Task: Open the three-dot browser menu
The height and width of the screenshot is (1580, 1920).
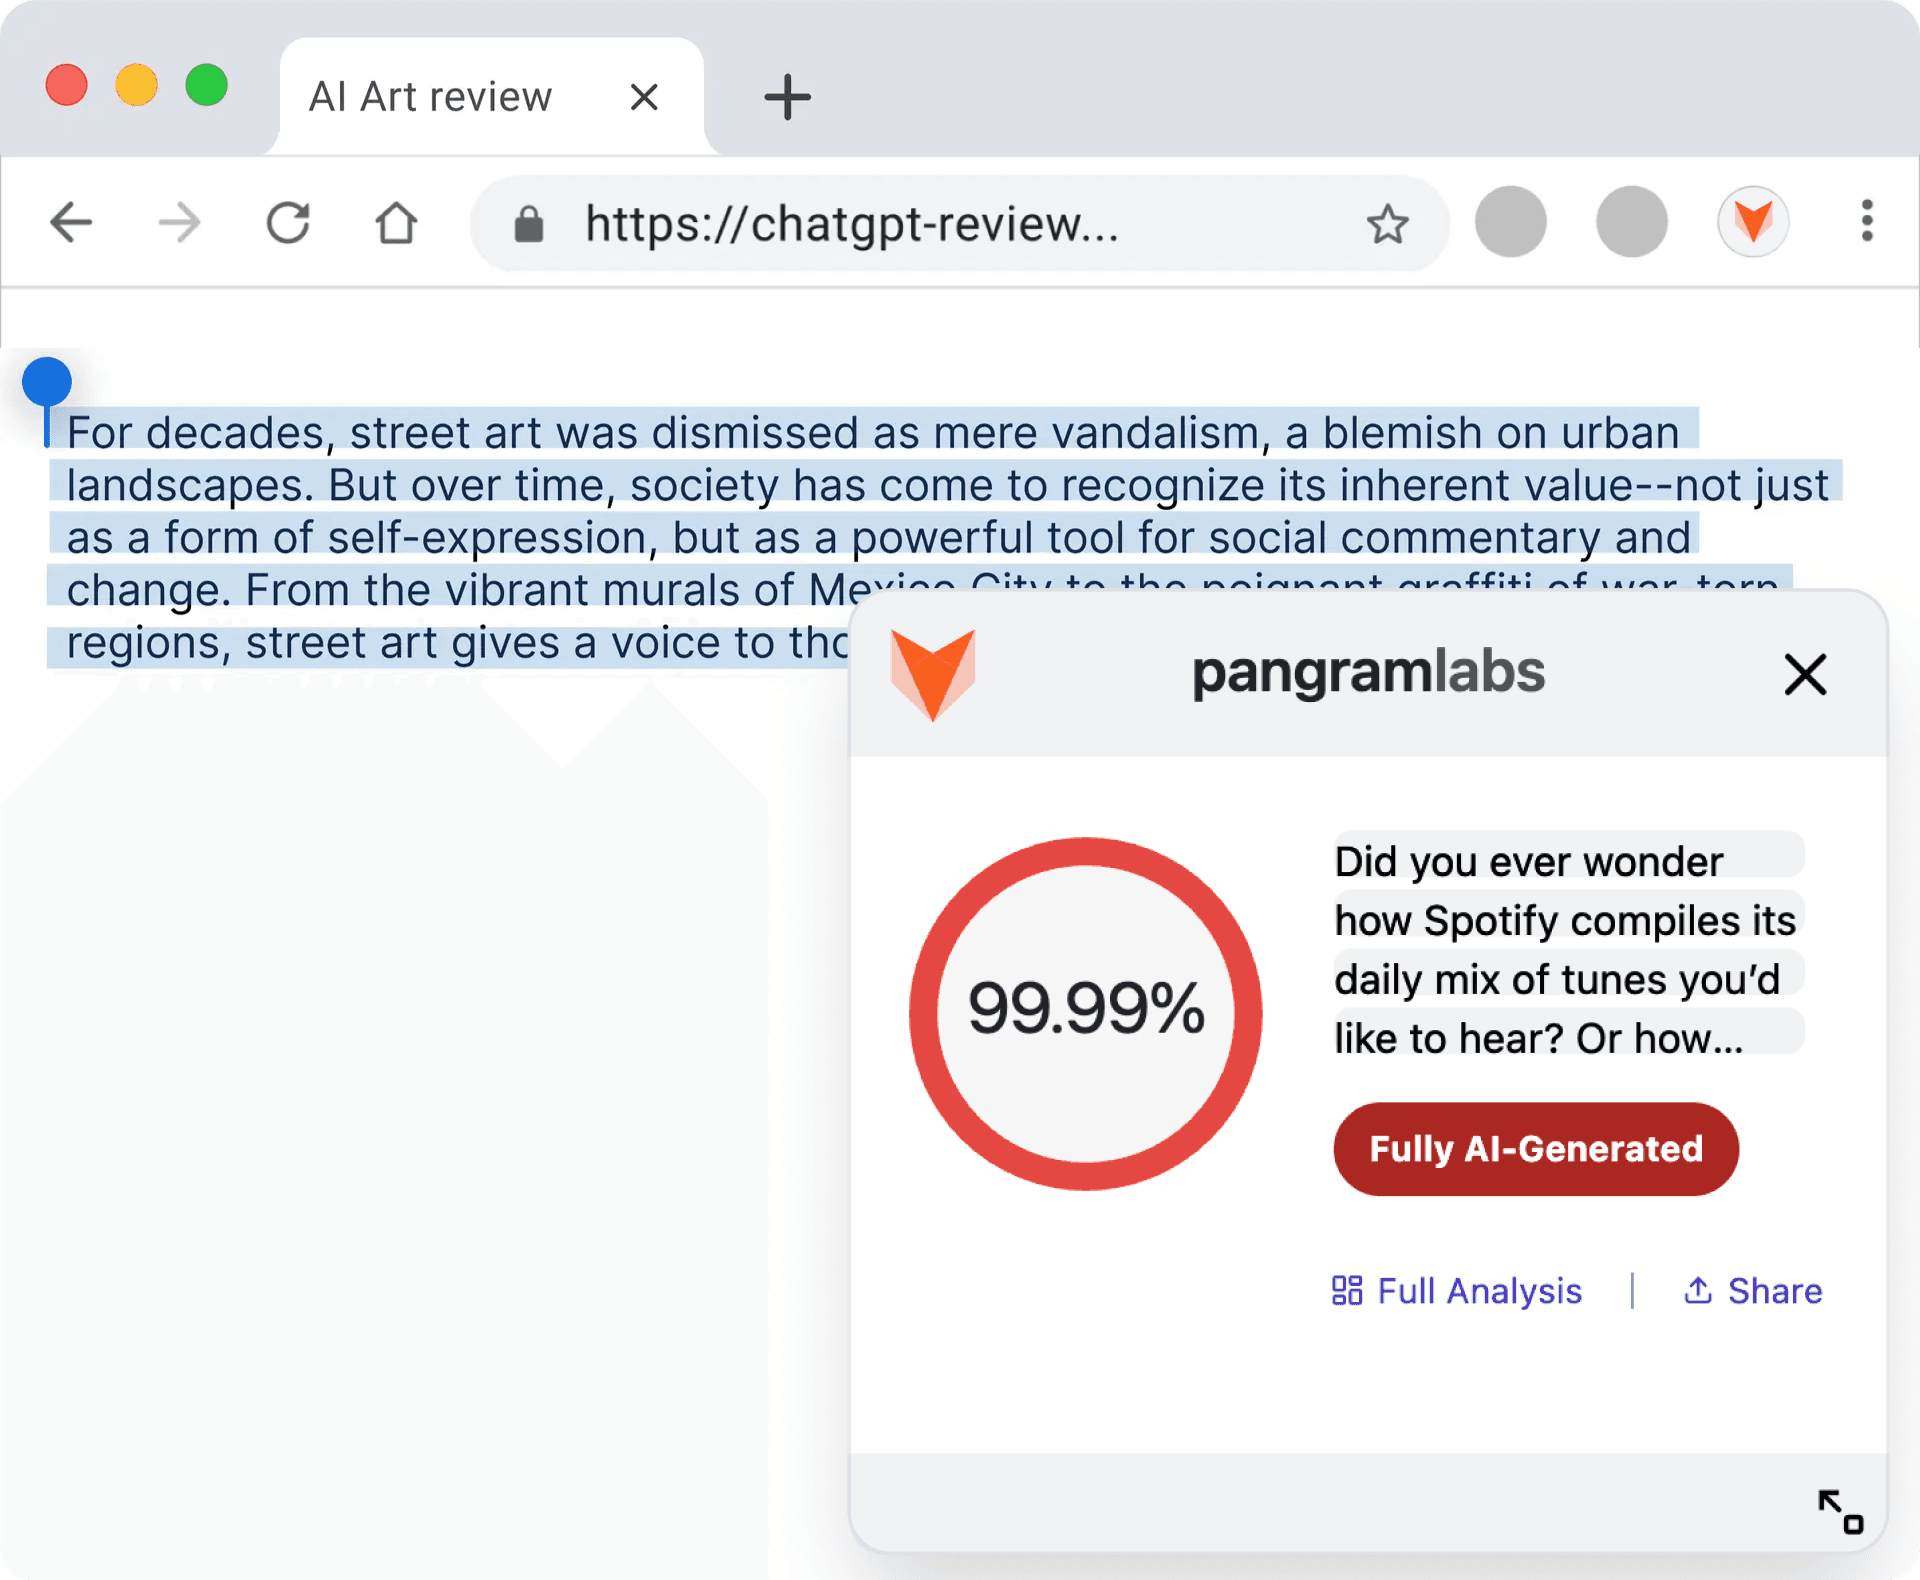Action: click(x=1866, y=222)
